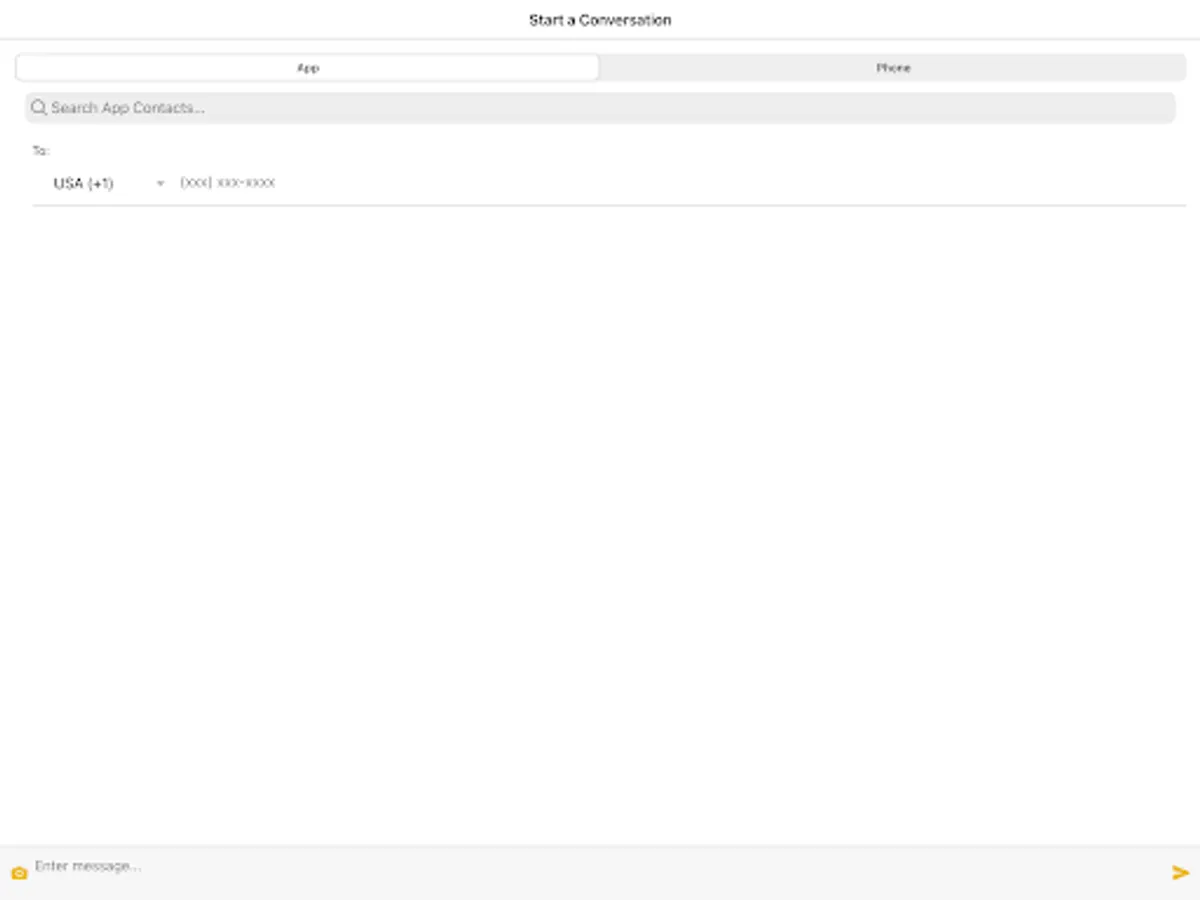Viewport: 1200px width, 900px height.
Task: Switch to the Phone tab
Action: pos(893,68)
